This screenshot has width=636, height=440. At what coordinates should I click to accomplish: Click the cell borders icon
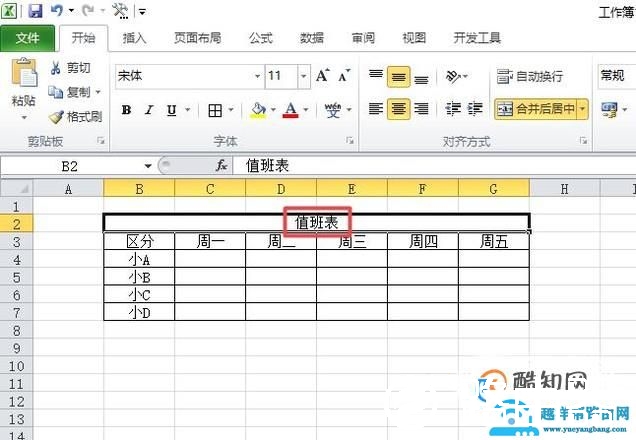215,110
